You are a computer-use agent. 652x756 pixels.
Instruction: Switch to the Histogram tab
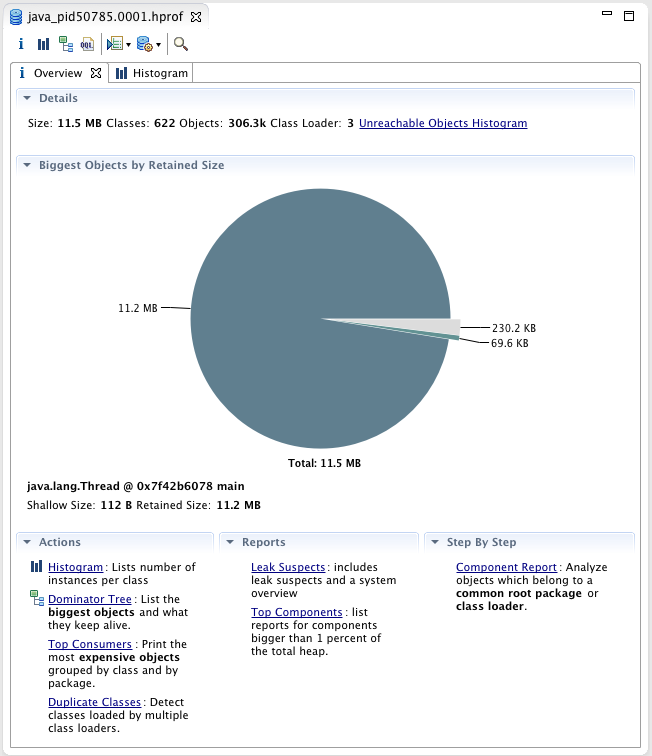tap(151, 73)
